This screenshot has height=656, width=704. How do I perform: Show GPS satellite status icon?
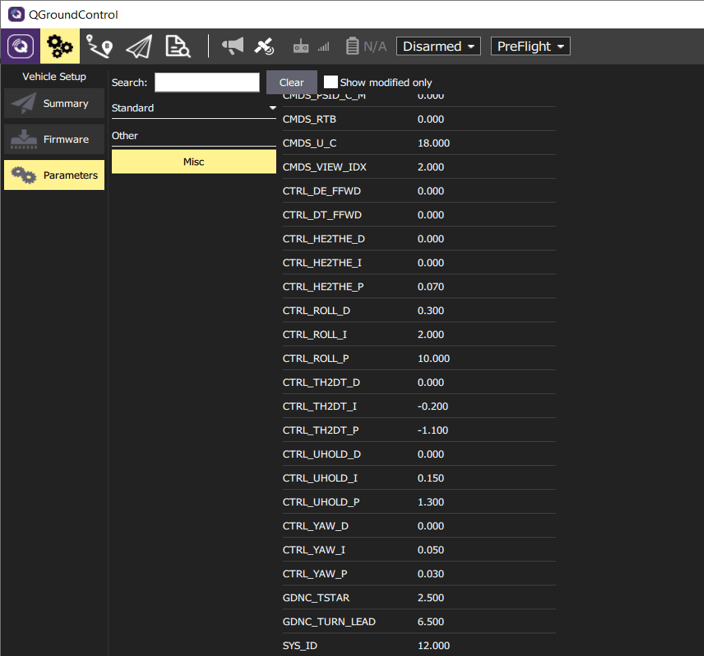click(264, 46)
